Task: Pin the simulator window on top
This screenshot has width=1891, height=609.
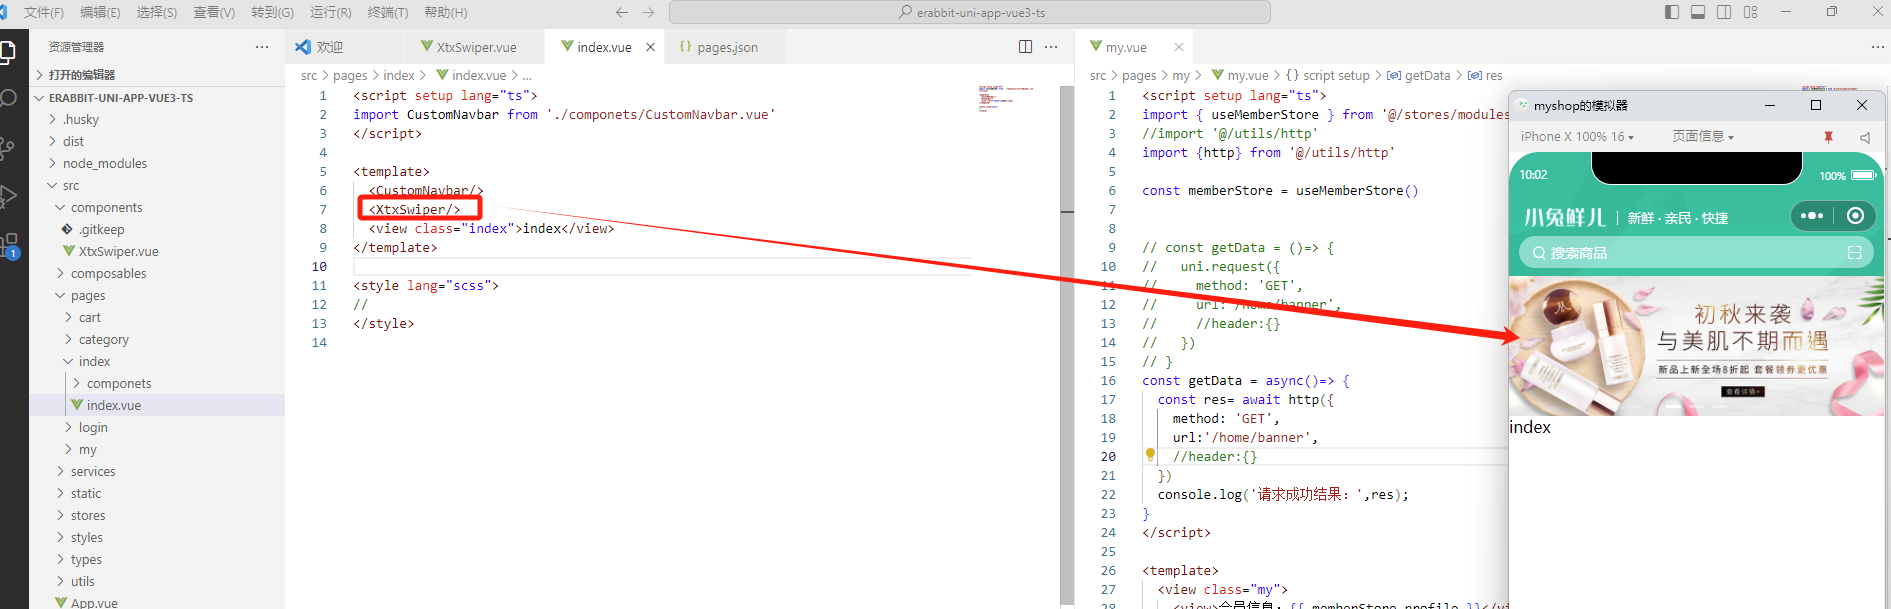Action: [1828, 137]
